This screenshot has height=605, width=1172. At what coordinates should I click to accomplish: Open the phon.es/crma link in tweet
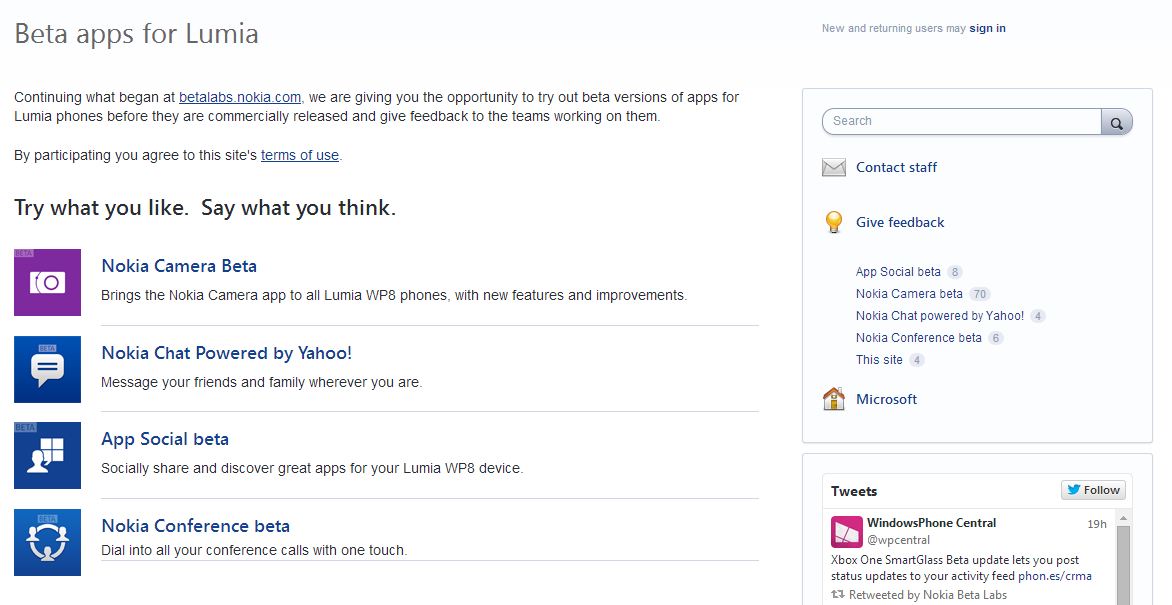coord(1054,576)
